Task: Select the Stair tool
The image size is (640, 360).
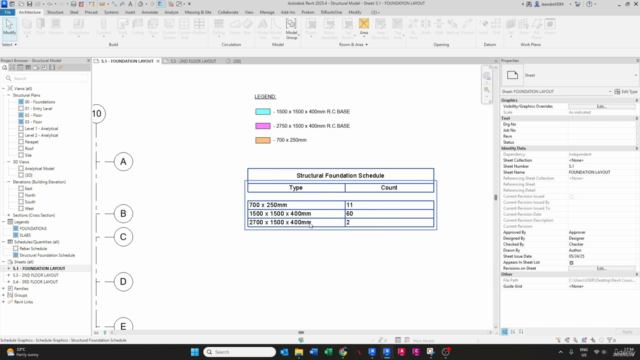Action: point(247,27)
